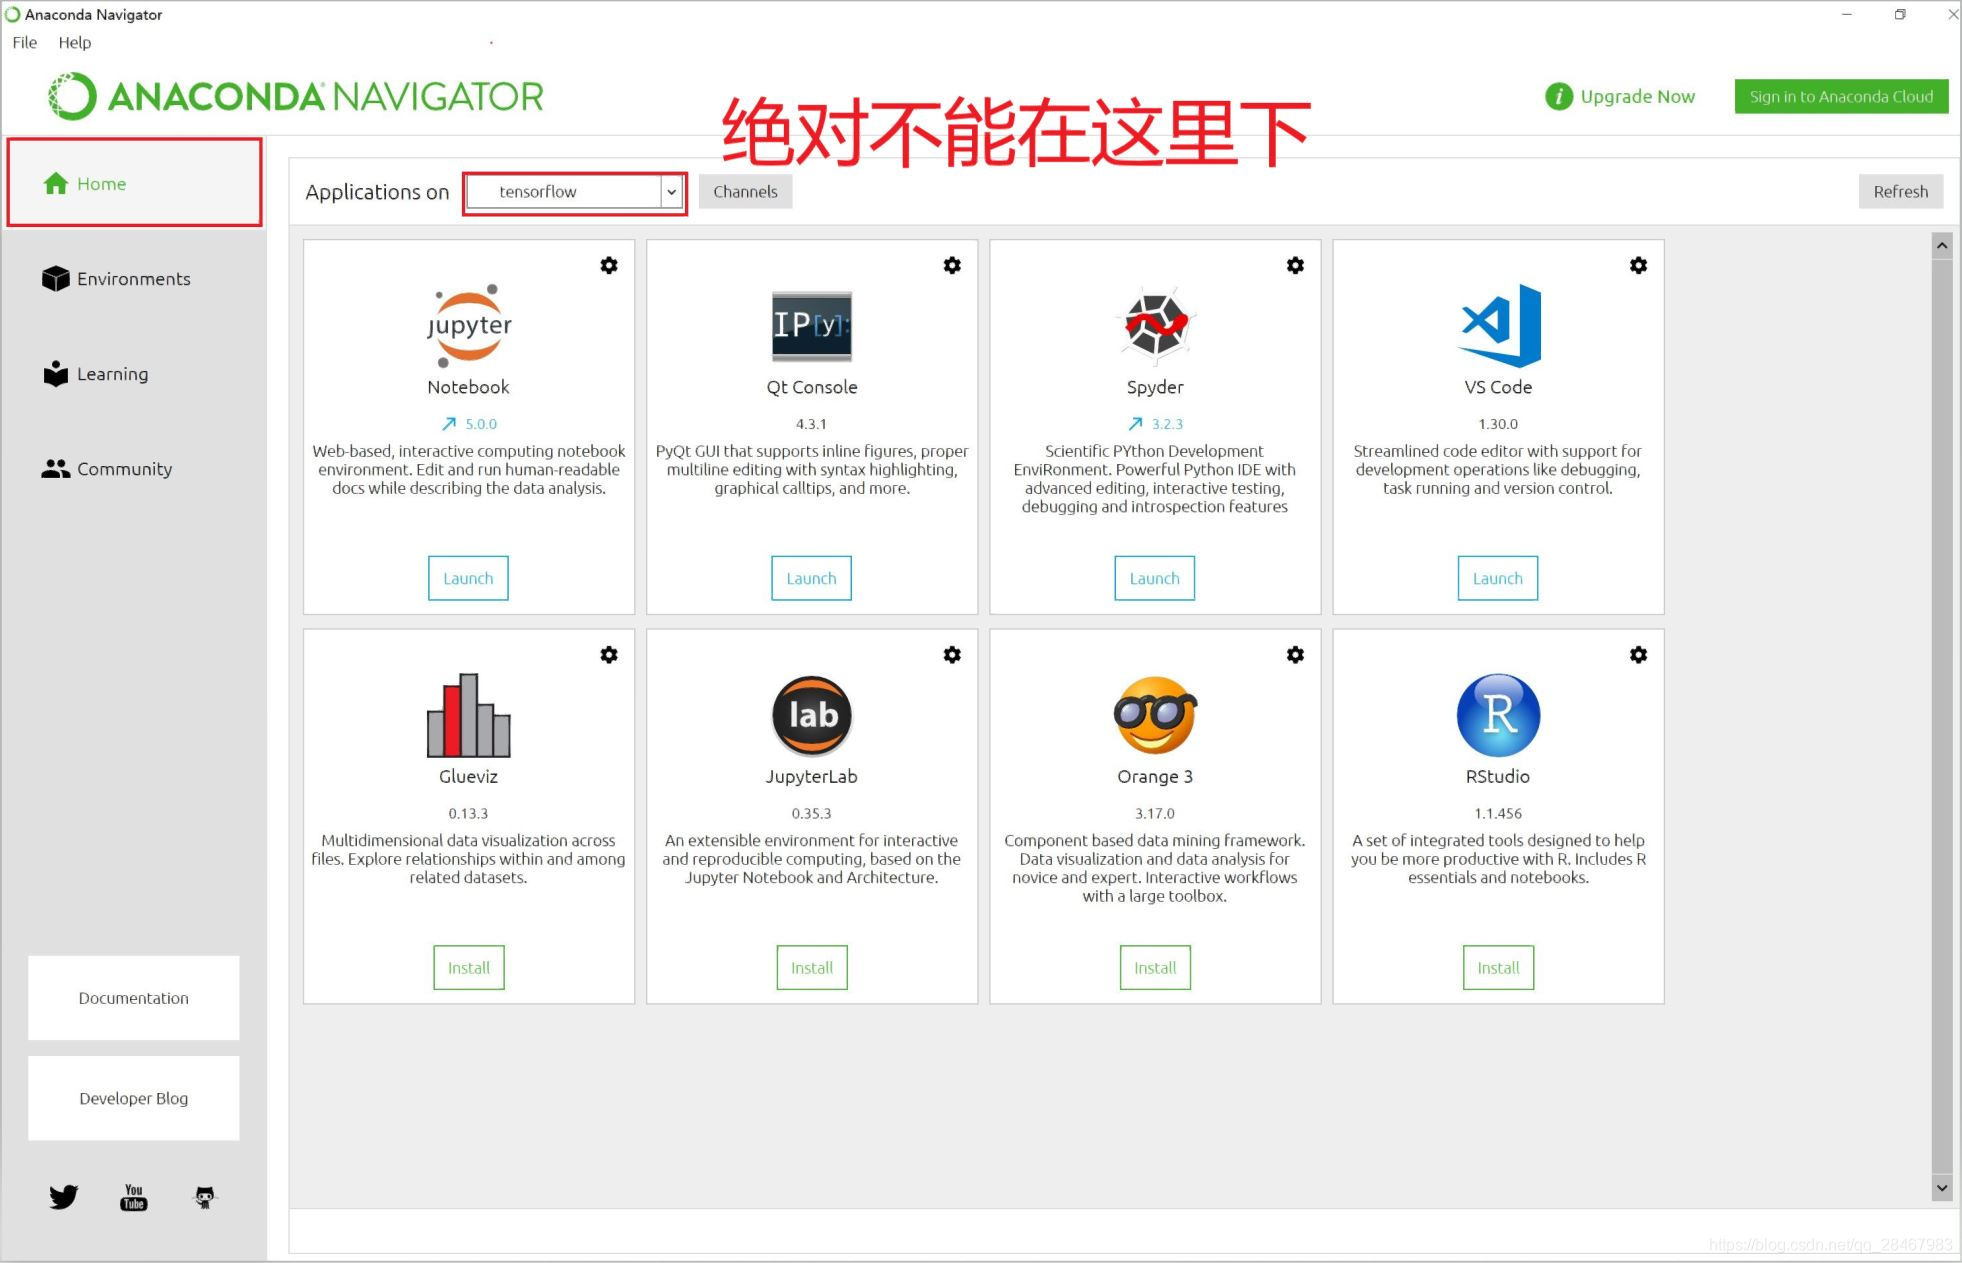Launch Jupyter Notebook
The height and width of the screenshot is (1263, 1962).
click(x=468, y=578)
